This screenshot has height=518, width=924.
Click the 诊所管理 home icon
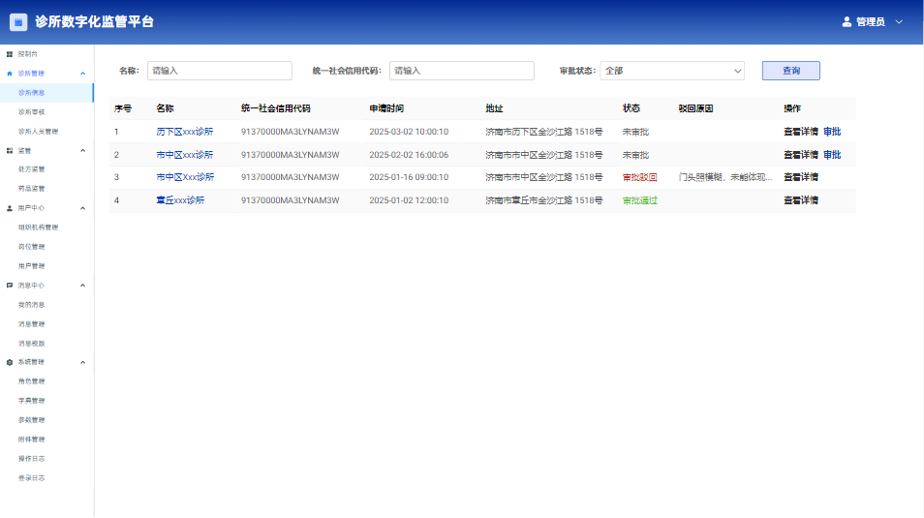pyautogui.click(x=10, y=73)
